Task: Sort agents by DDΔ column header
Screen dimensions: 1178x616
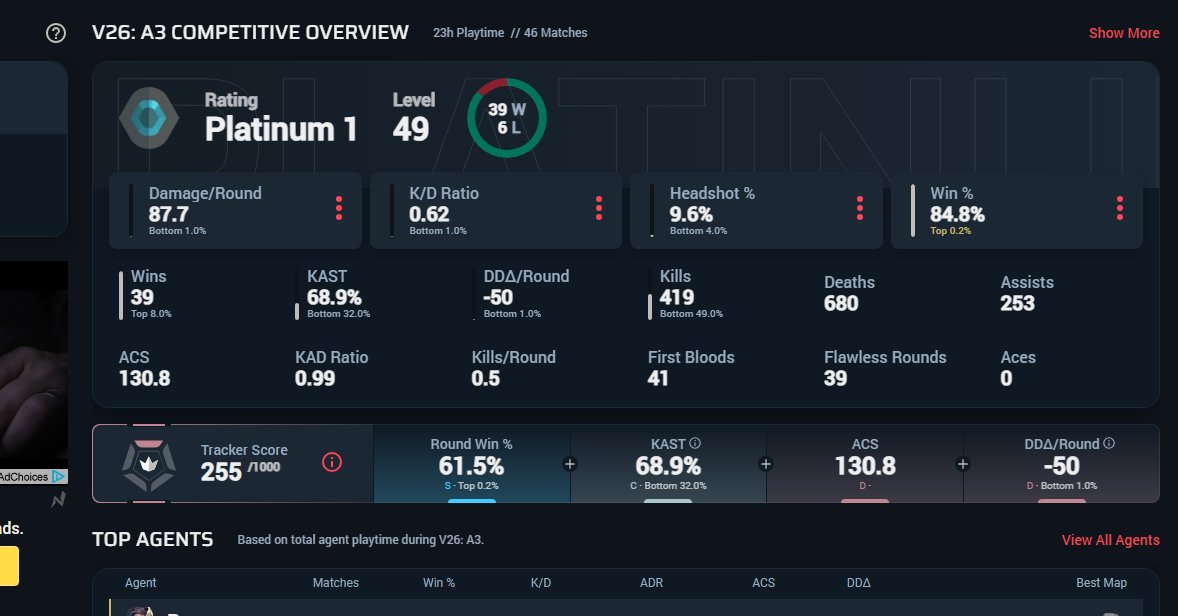Action: [x=859, y=583]
